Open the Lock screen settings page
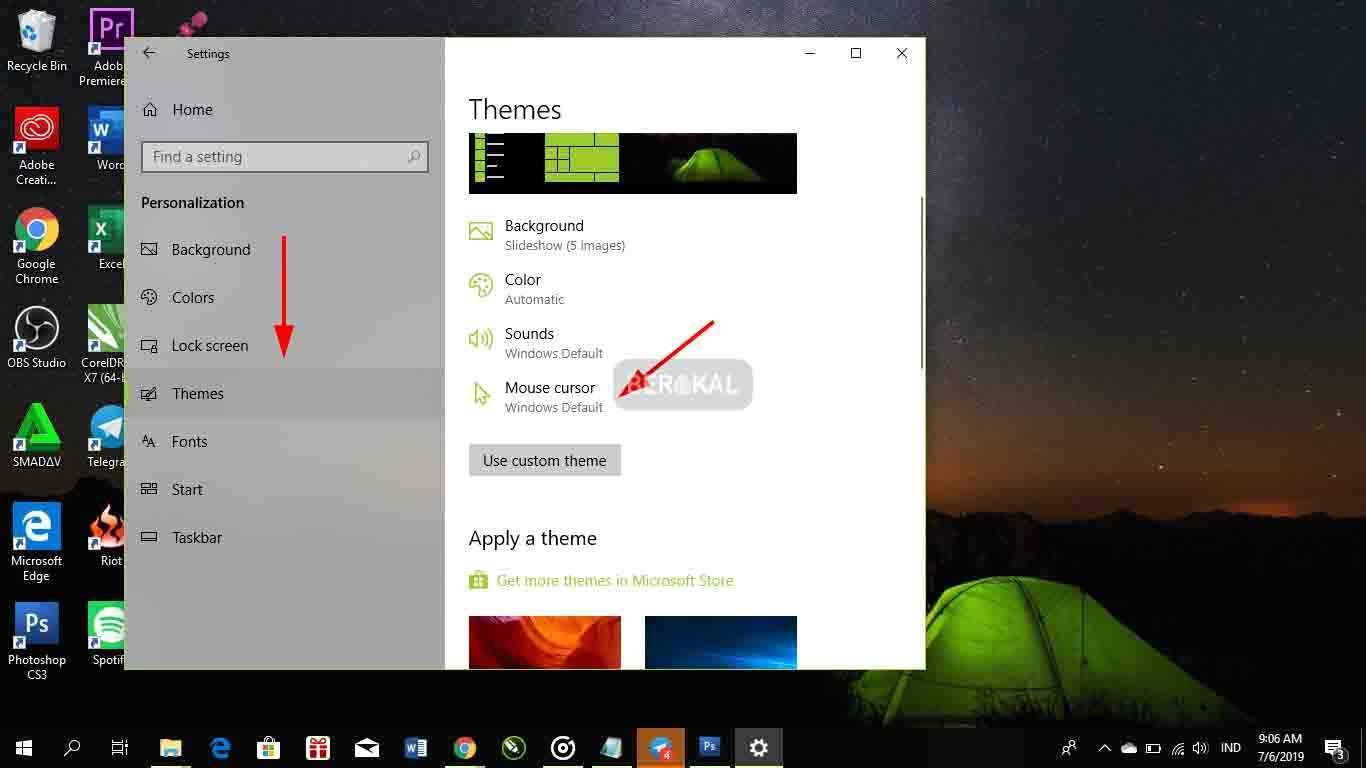 pos(284,346)
